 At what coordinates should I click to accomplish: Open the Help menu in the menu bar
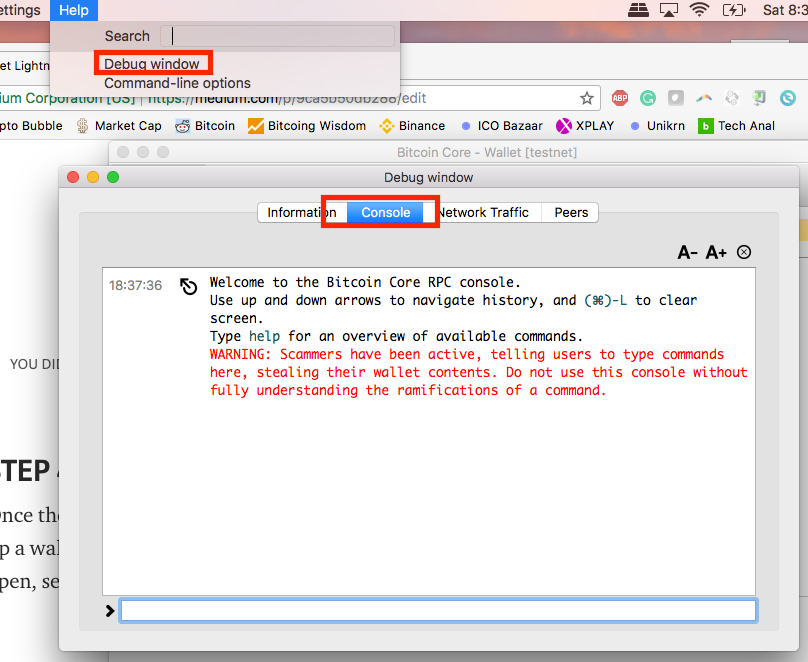(74, 10)
